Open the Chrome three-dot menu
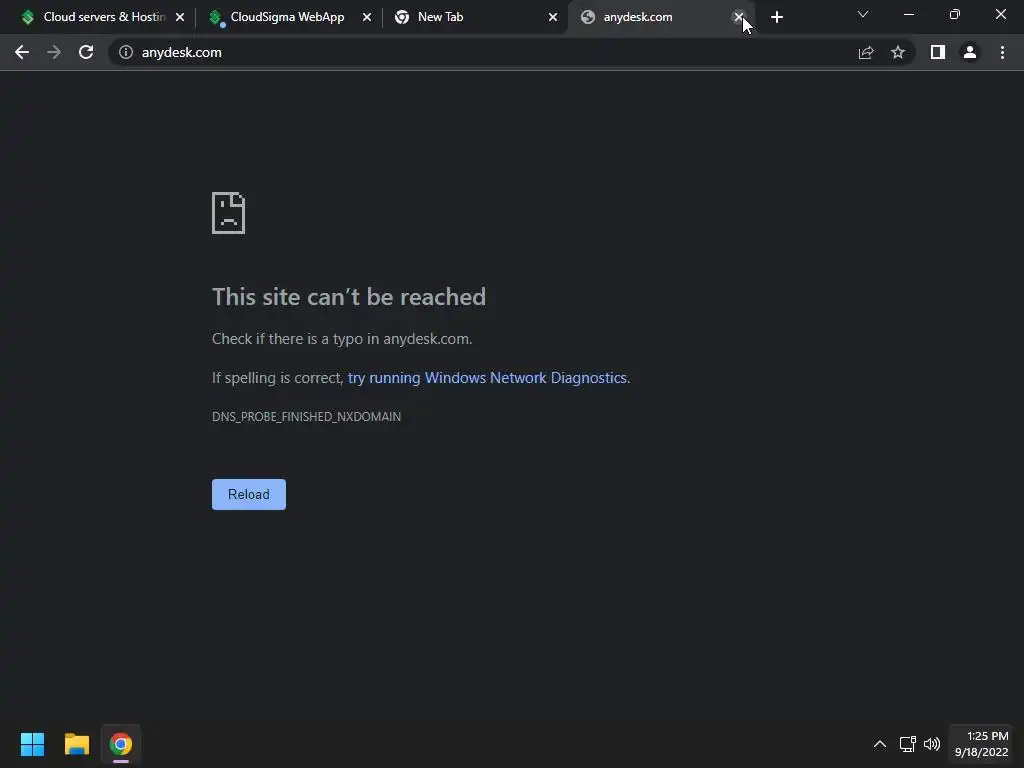The height and width of the screenshot is (768, 1024). pos(1002,52)
